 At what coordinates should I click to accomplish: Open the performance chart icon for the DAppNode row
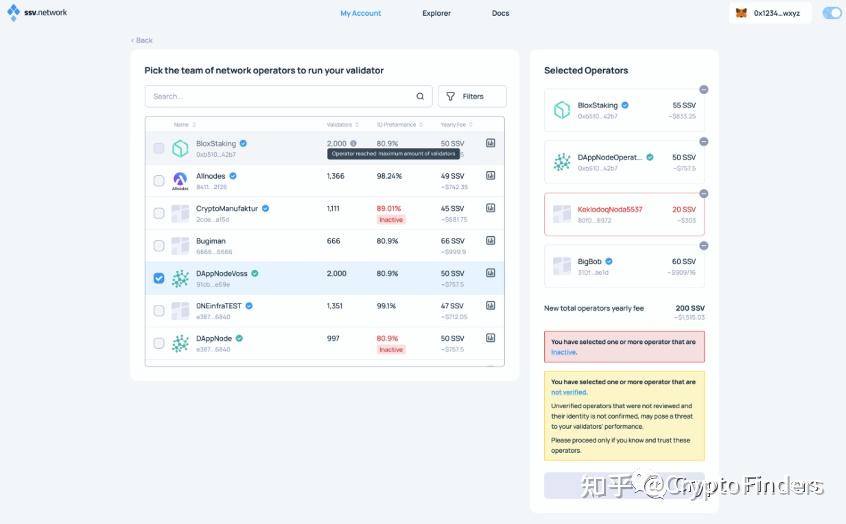[x=490, y=338]
